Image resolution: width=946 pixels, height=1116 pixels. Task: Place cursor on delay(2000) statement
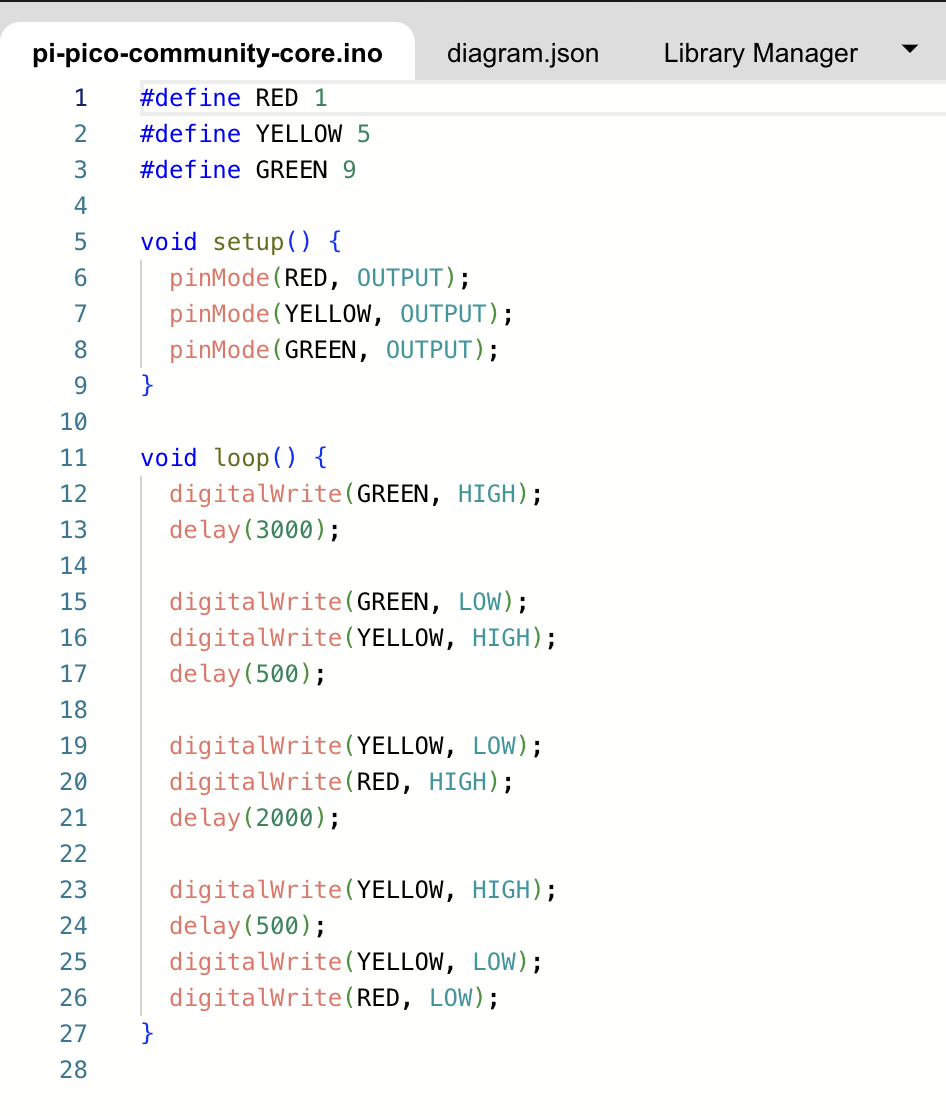tap(254, 818)
